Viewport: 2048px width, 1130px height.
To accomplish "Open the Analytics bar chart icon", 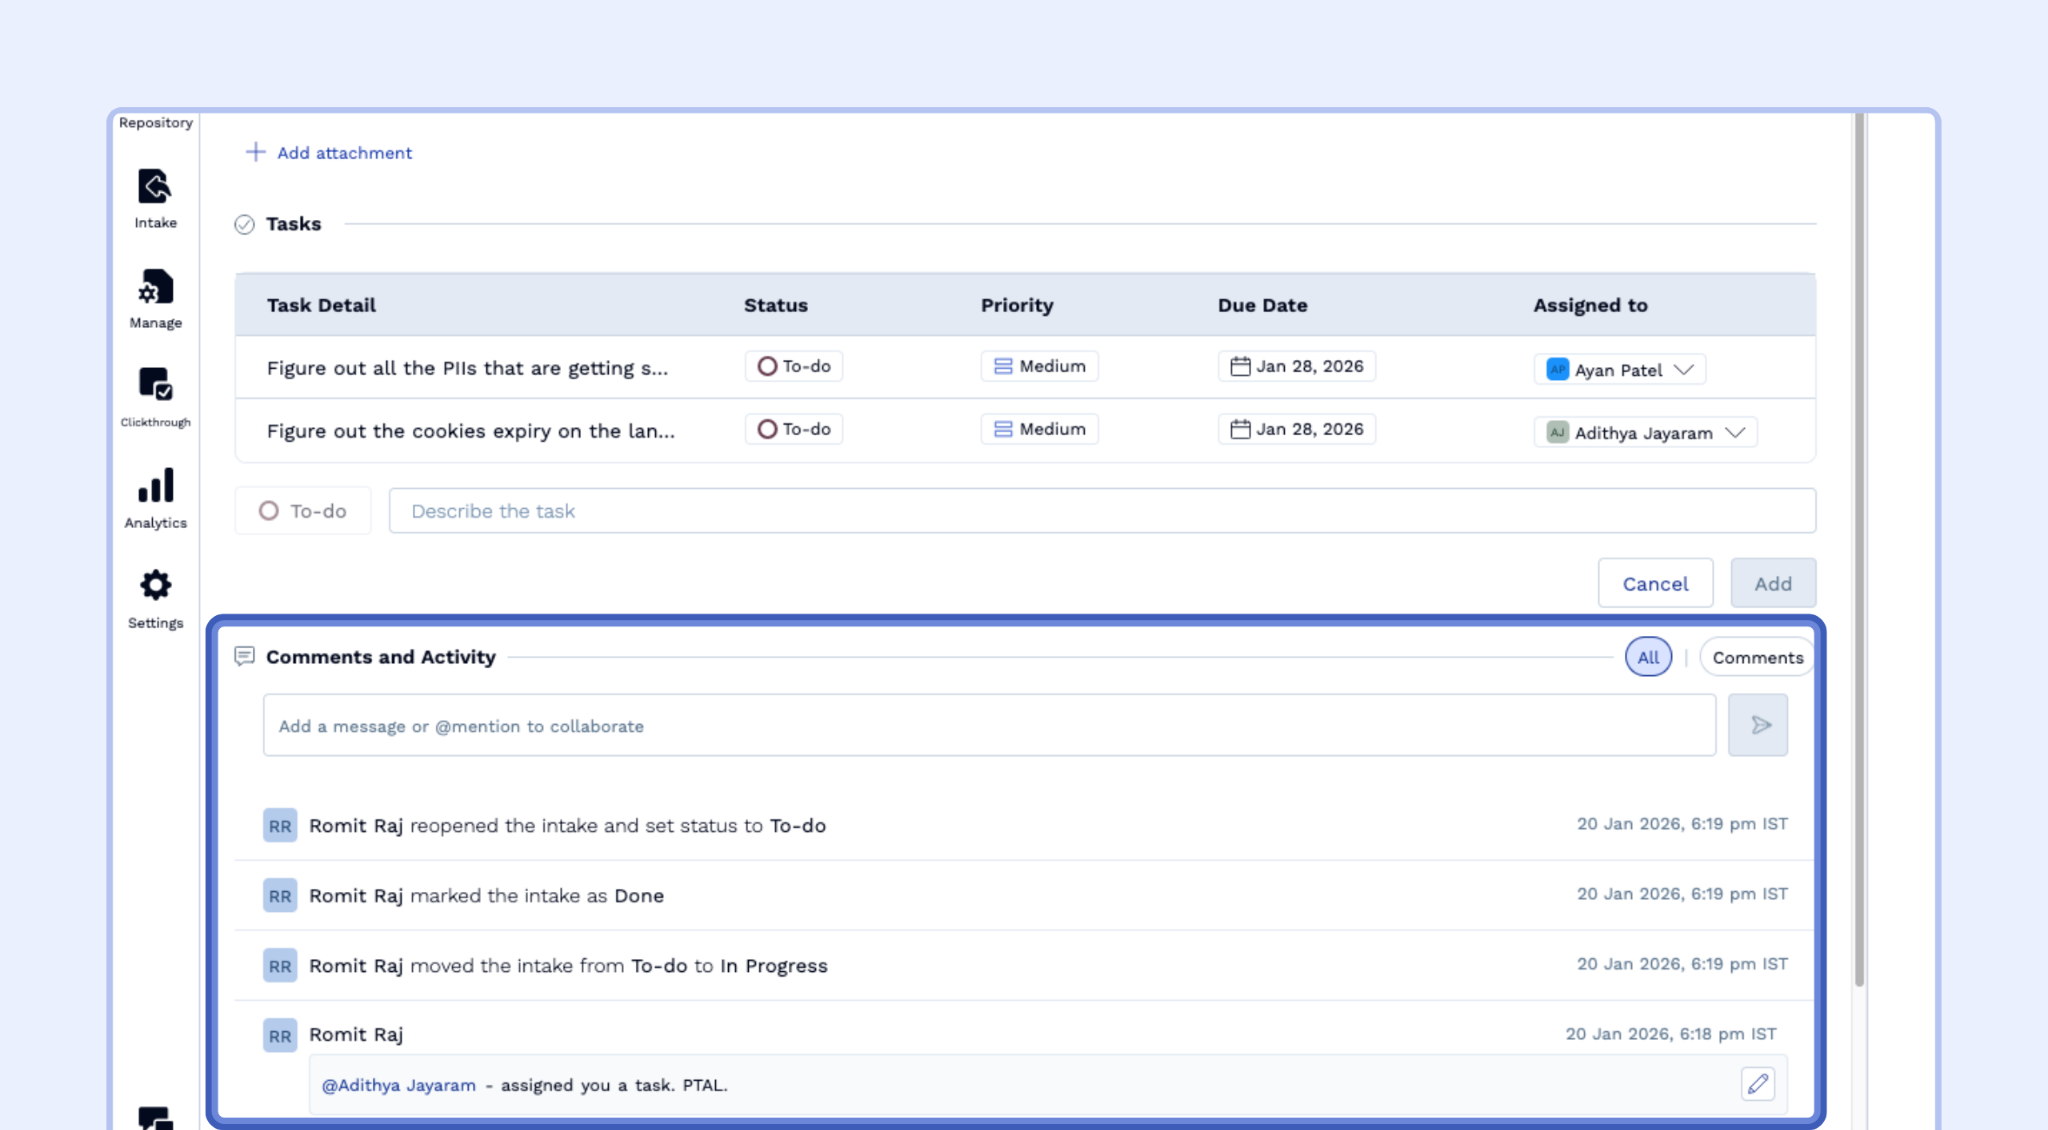I will [155, 486].
